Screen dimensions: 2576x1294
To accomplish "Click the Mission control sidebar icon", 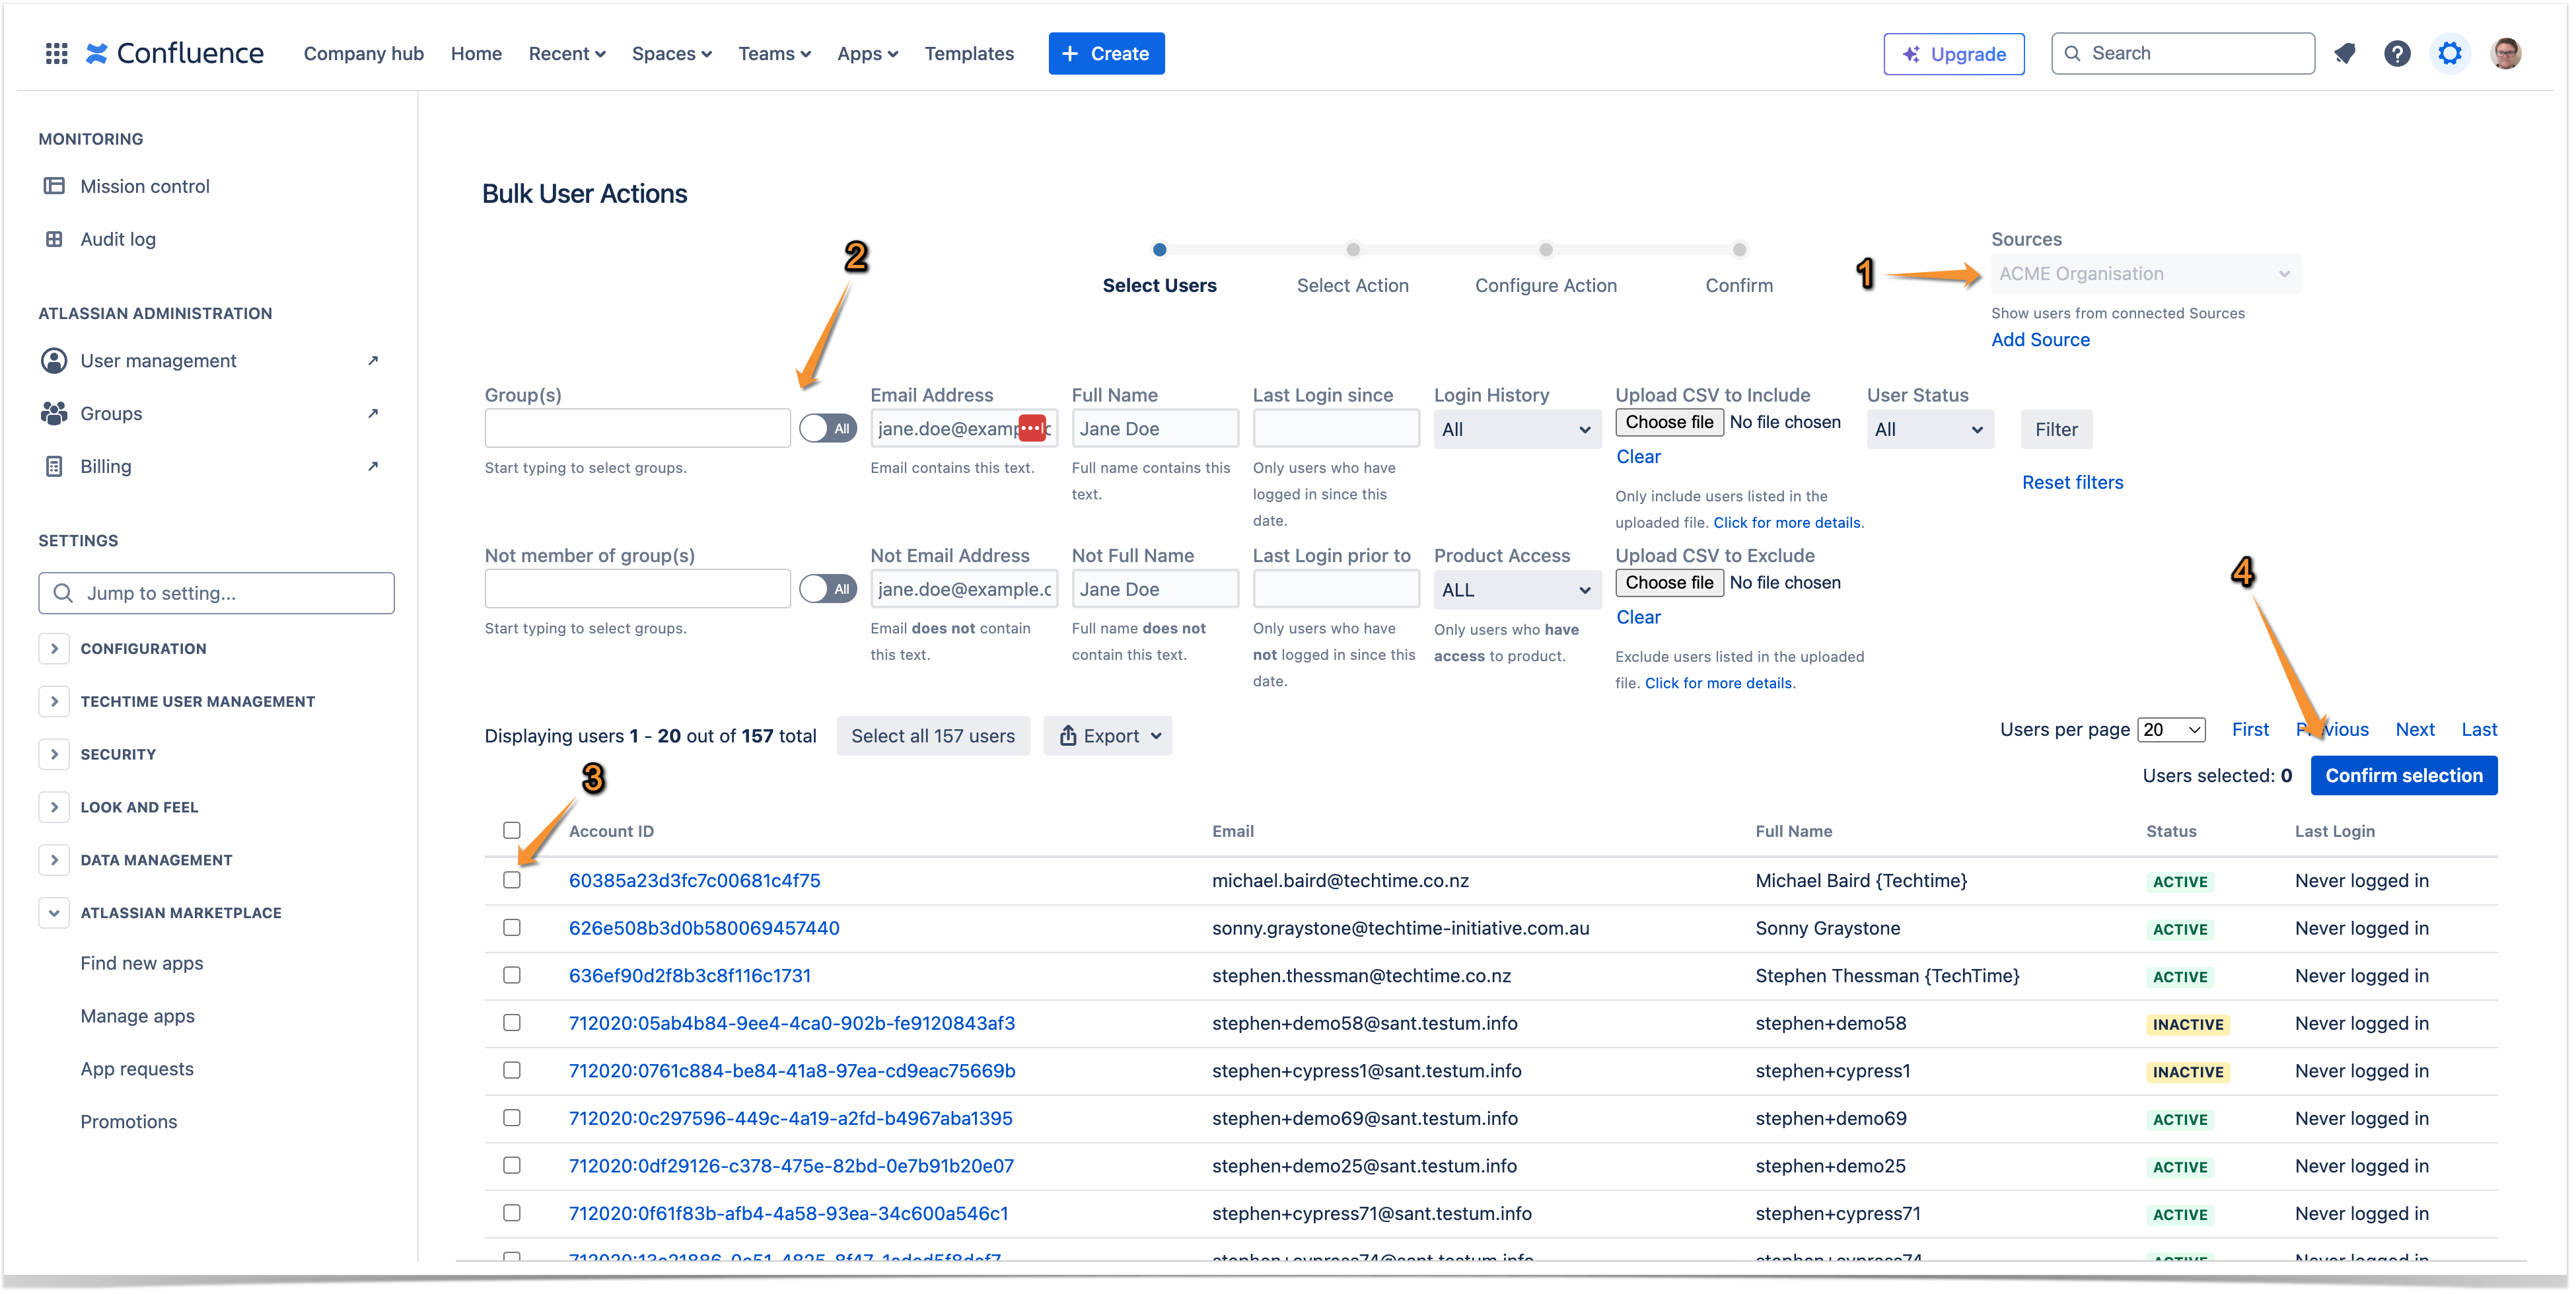I will pos(54,186).
